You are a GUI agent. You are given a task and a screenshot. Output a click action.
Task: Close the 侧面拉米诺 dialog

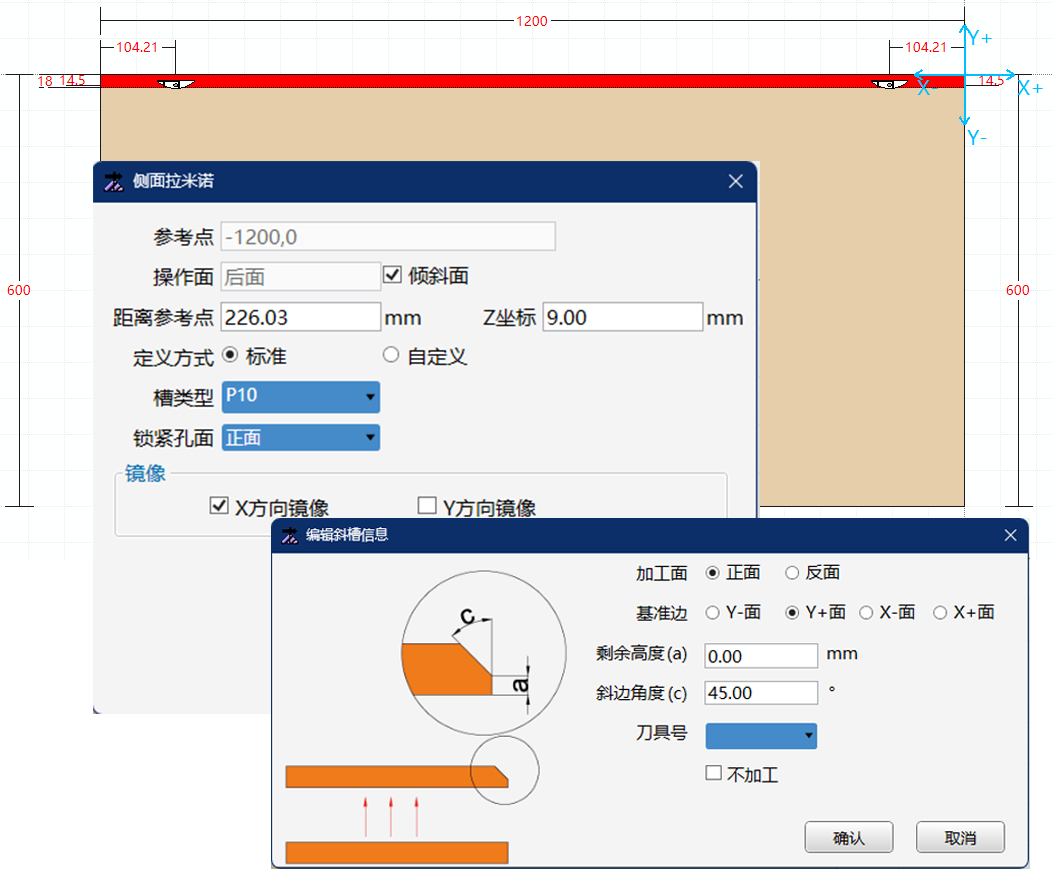735,181
